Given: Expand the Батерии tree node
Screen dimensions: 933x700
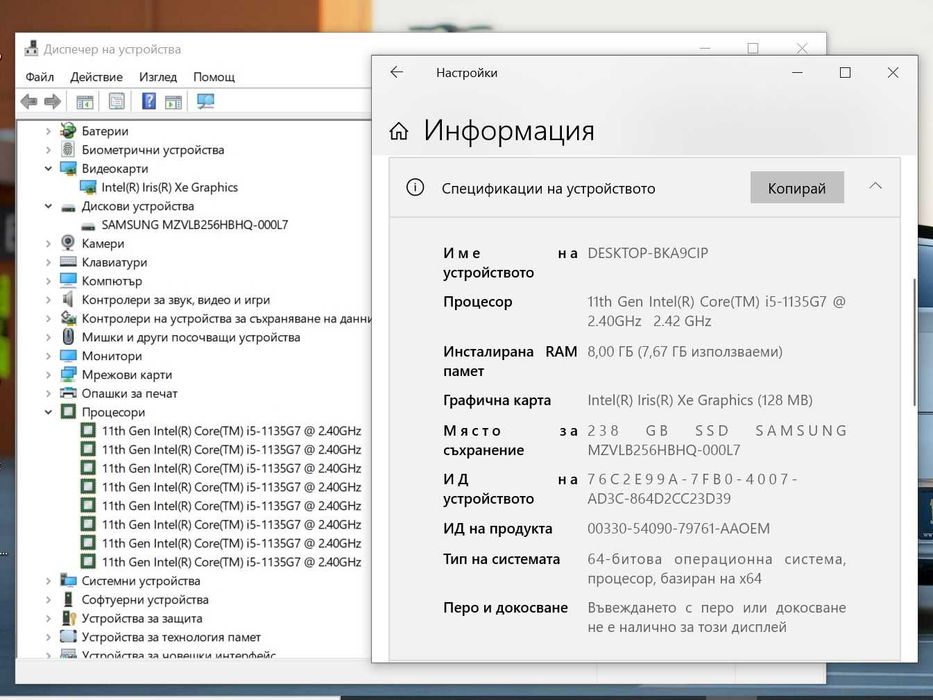Looking at the screenshot, I should point(48,131).
